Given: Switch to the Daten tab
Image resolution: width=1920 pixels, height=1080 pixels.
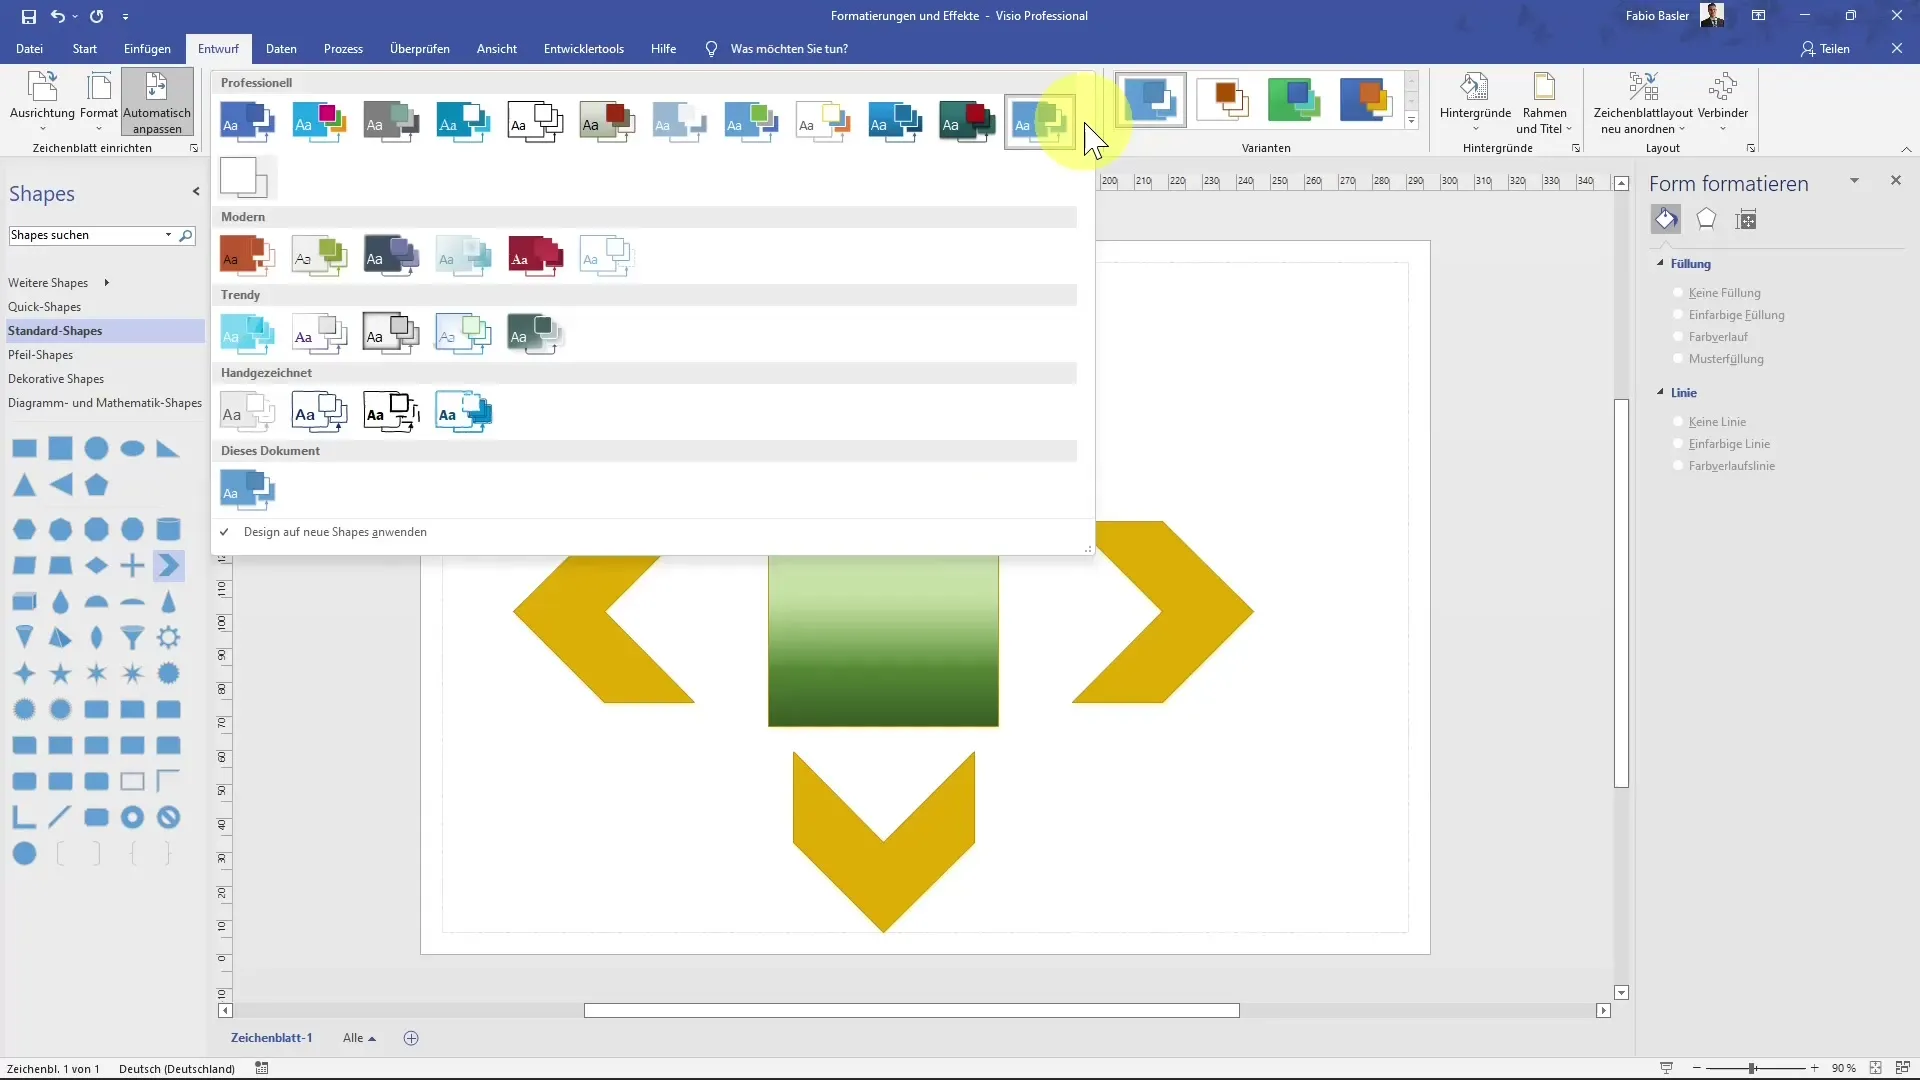Looking at the screenshot, I should point(281,49).
